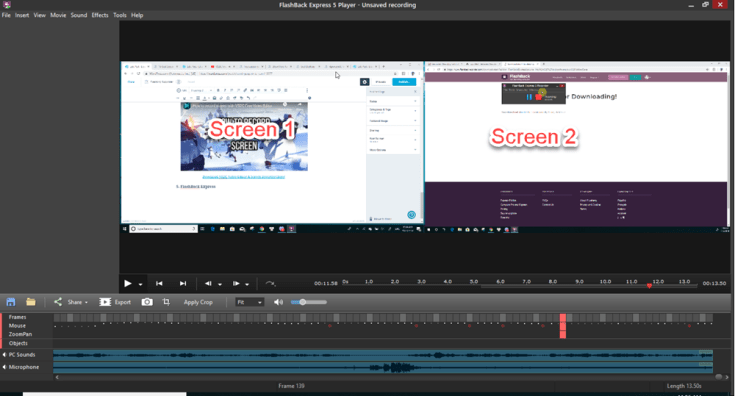This screenshot has width=735, height=396.
Task: Click the curved arrow icon beside the step controls
Action: point(270,283)
